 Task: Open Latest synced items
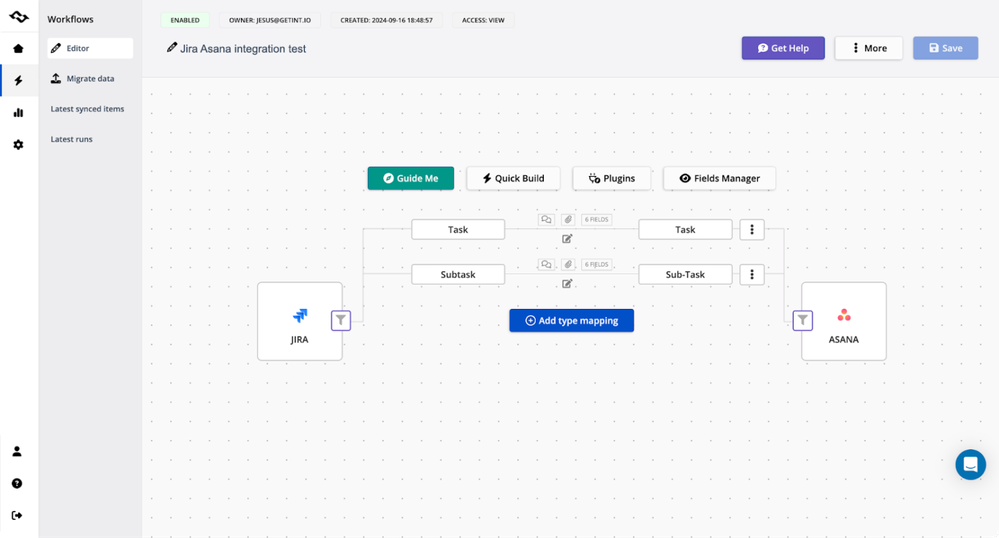coord(87,109)
